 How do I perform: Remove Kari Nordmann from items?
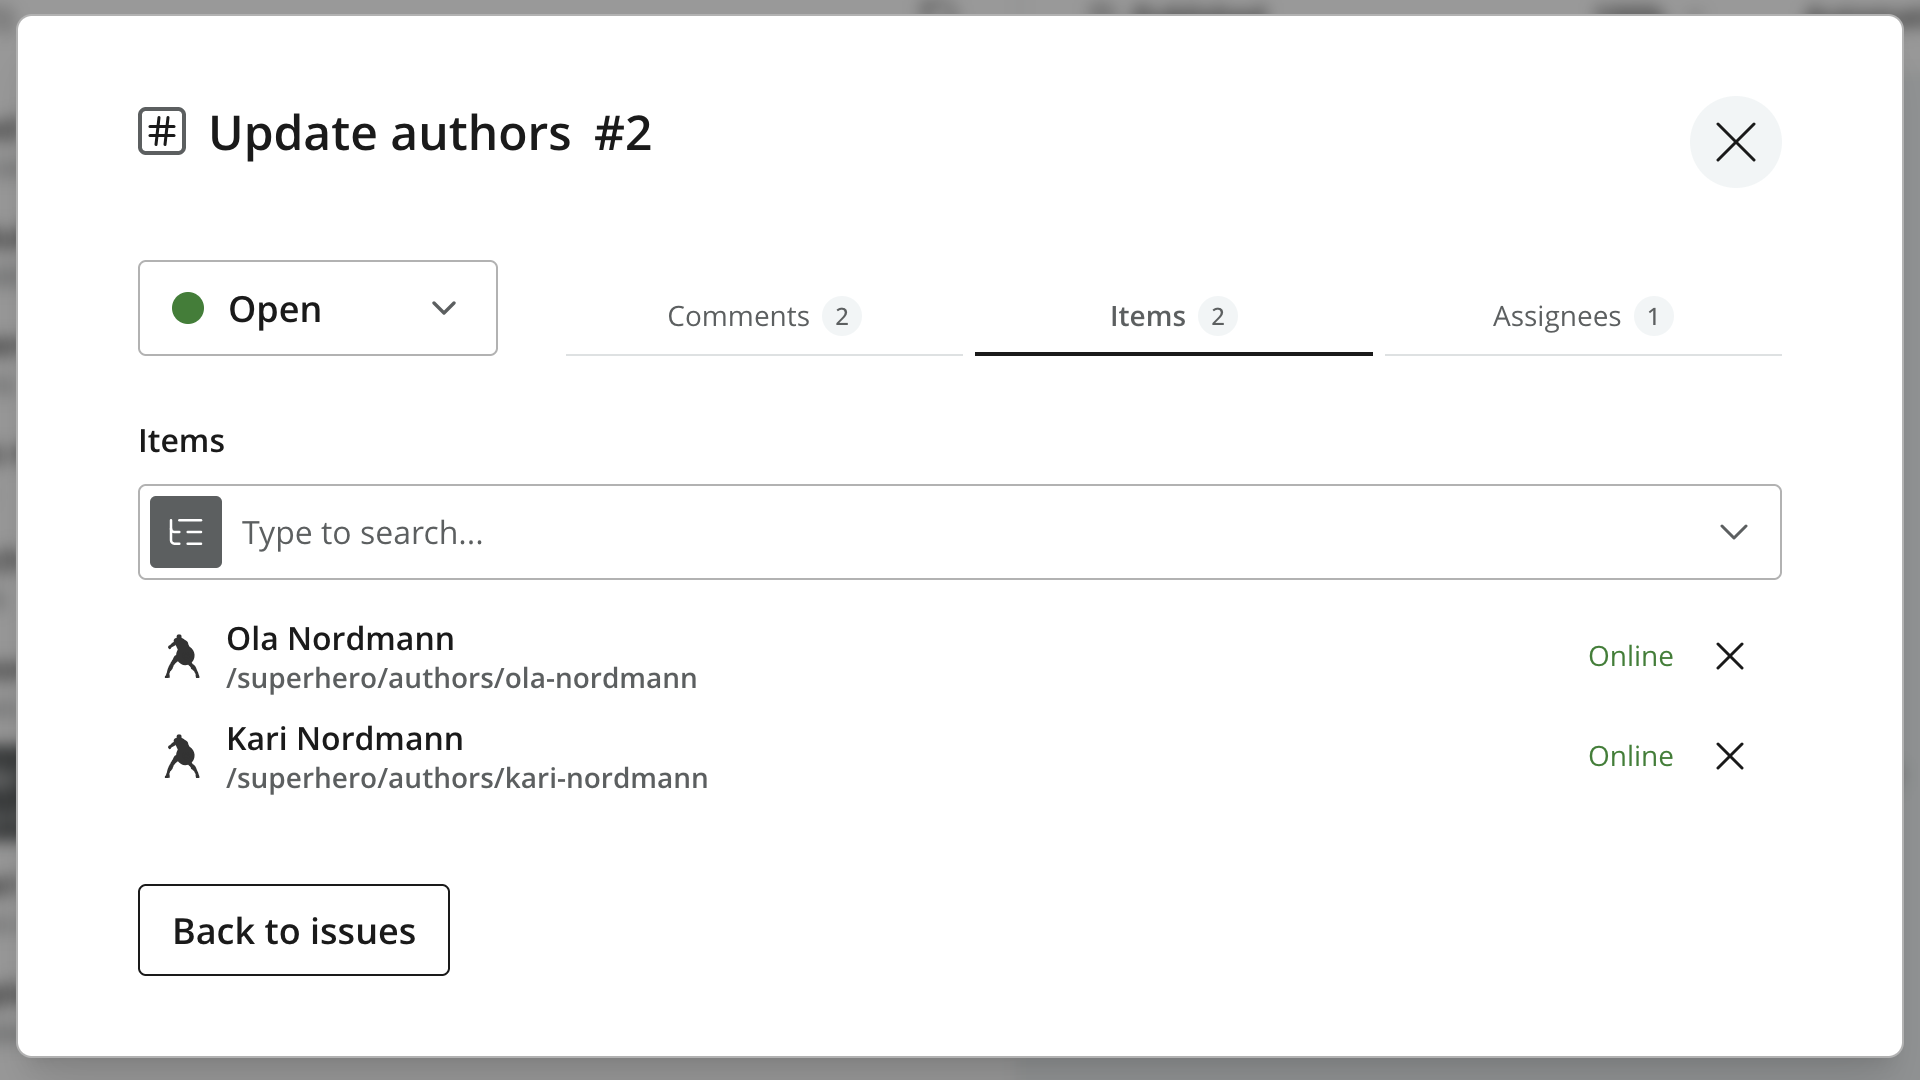click(x=1730, y=756)
